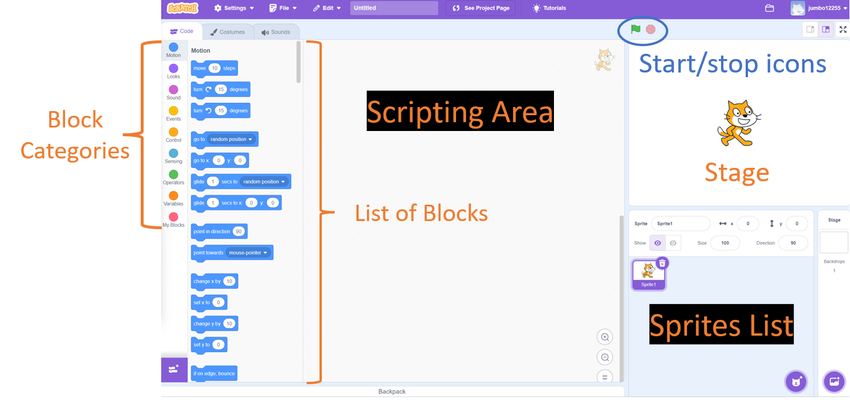Switch to the Sounds tab

pyautogui.click(x=276, y=32)
